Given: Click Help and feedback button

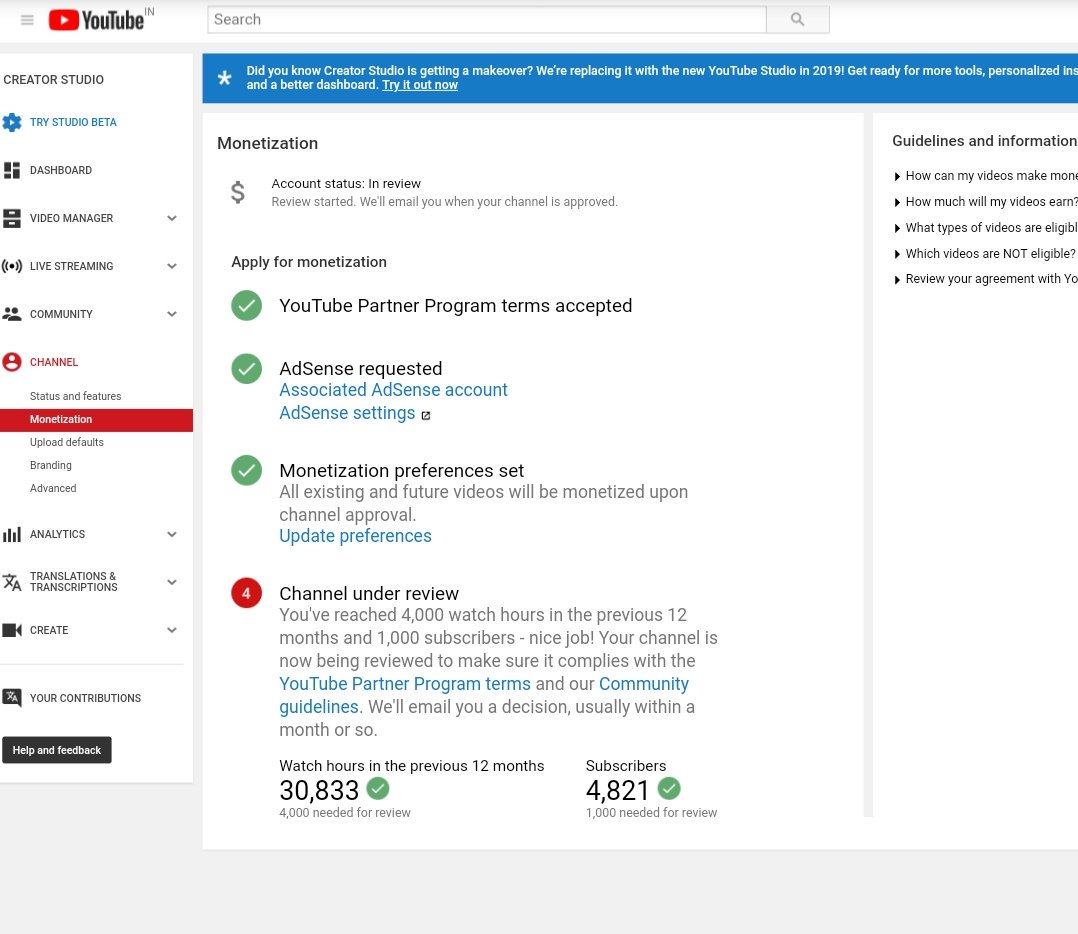Looking at the screenshot, I should coord(57,750).
